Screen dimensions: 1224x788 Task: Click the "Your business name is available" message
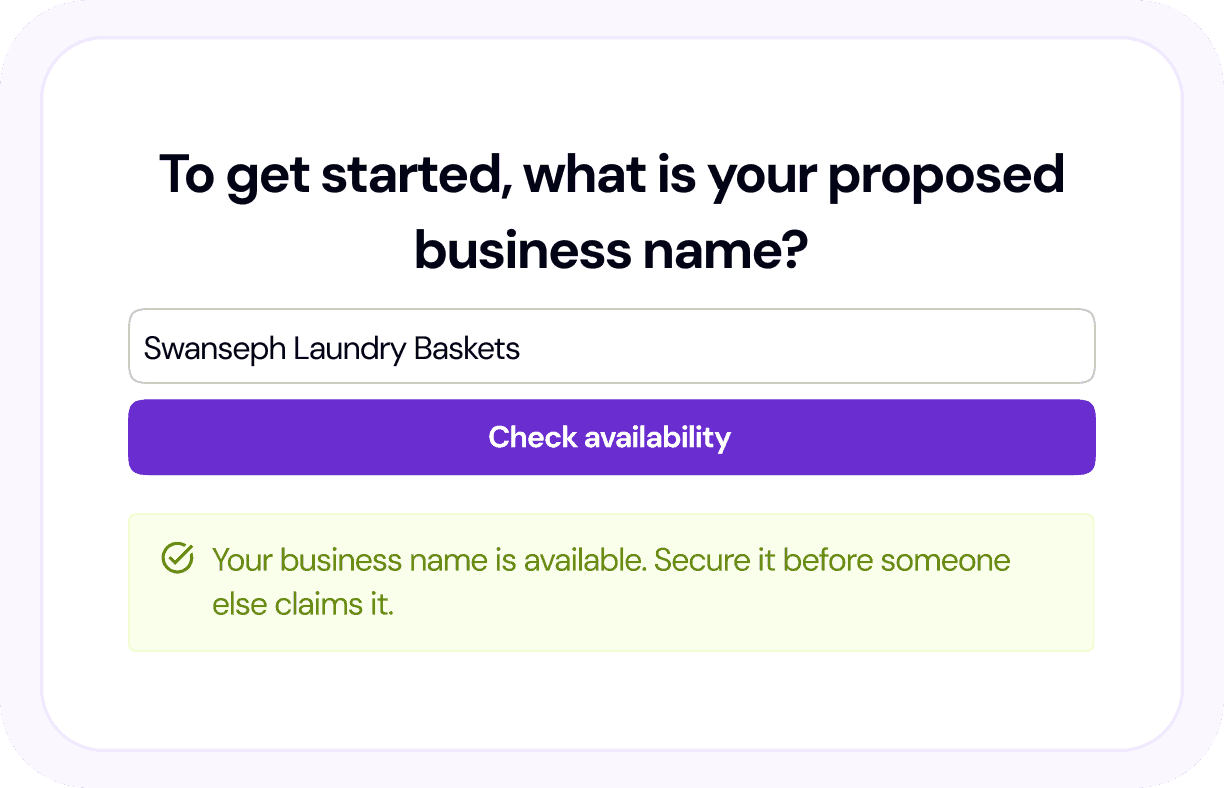click(x=430, y=560)
